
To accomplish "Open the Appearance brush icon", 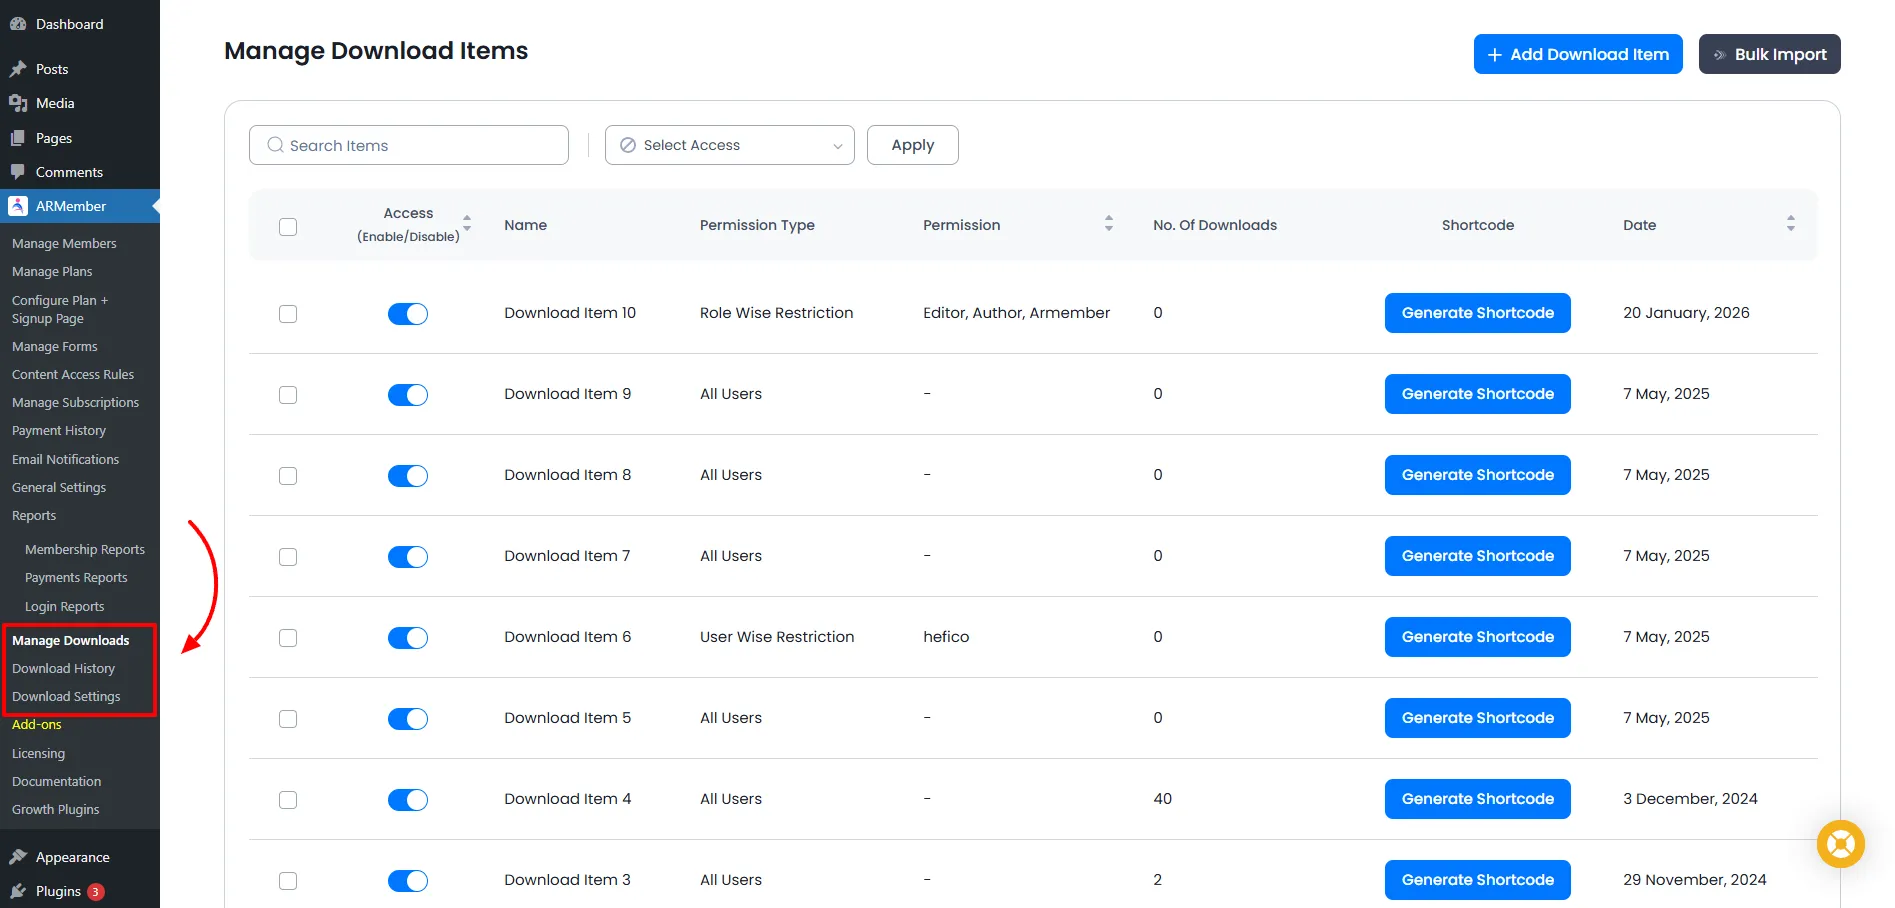I will [x=20, y=856].
